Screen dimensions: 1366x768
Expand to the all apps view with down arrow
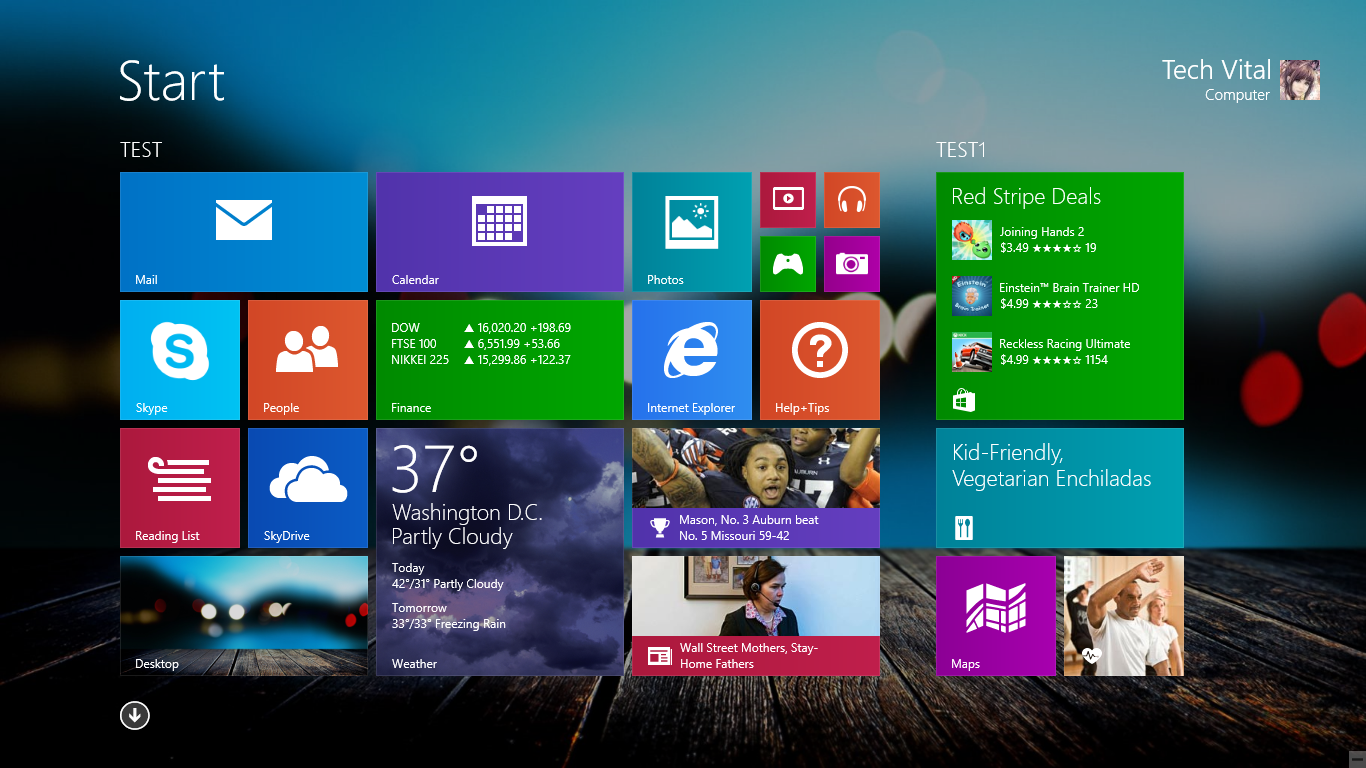point(134,715)
